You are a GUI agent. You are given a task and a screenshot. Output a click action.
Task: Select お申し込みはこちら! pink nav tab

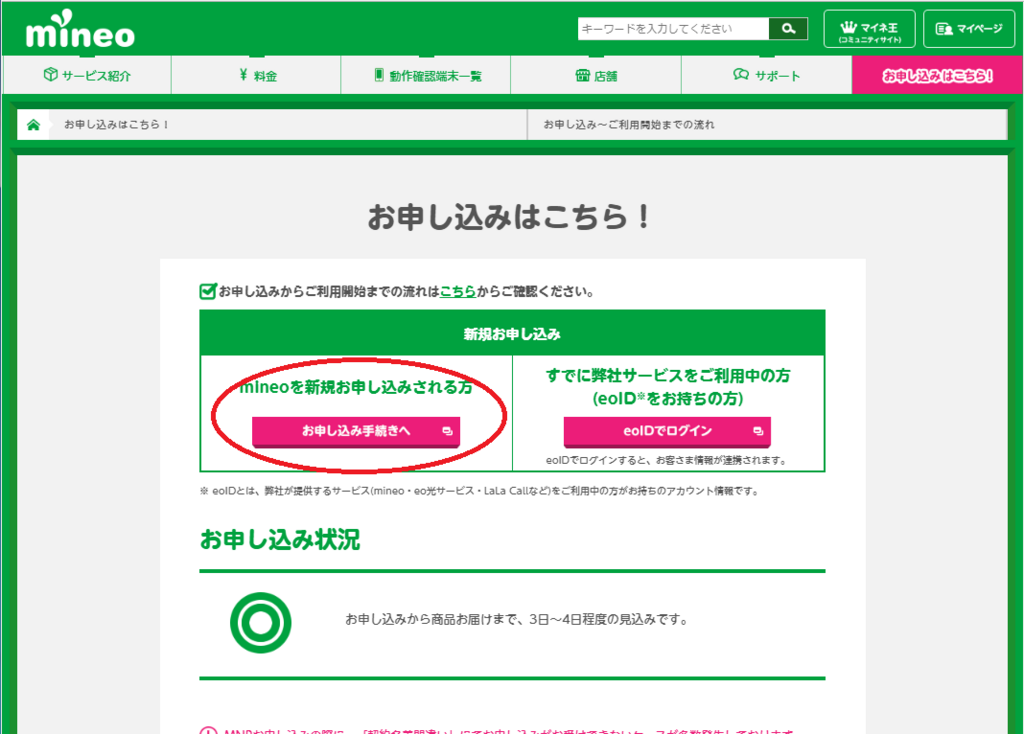click(937, 75)
